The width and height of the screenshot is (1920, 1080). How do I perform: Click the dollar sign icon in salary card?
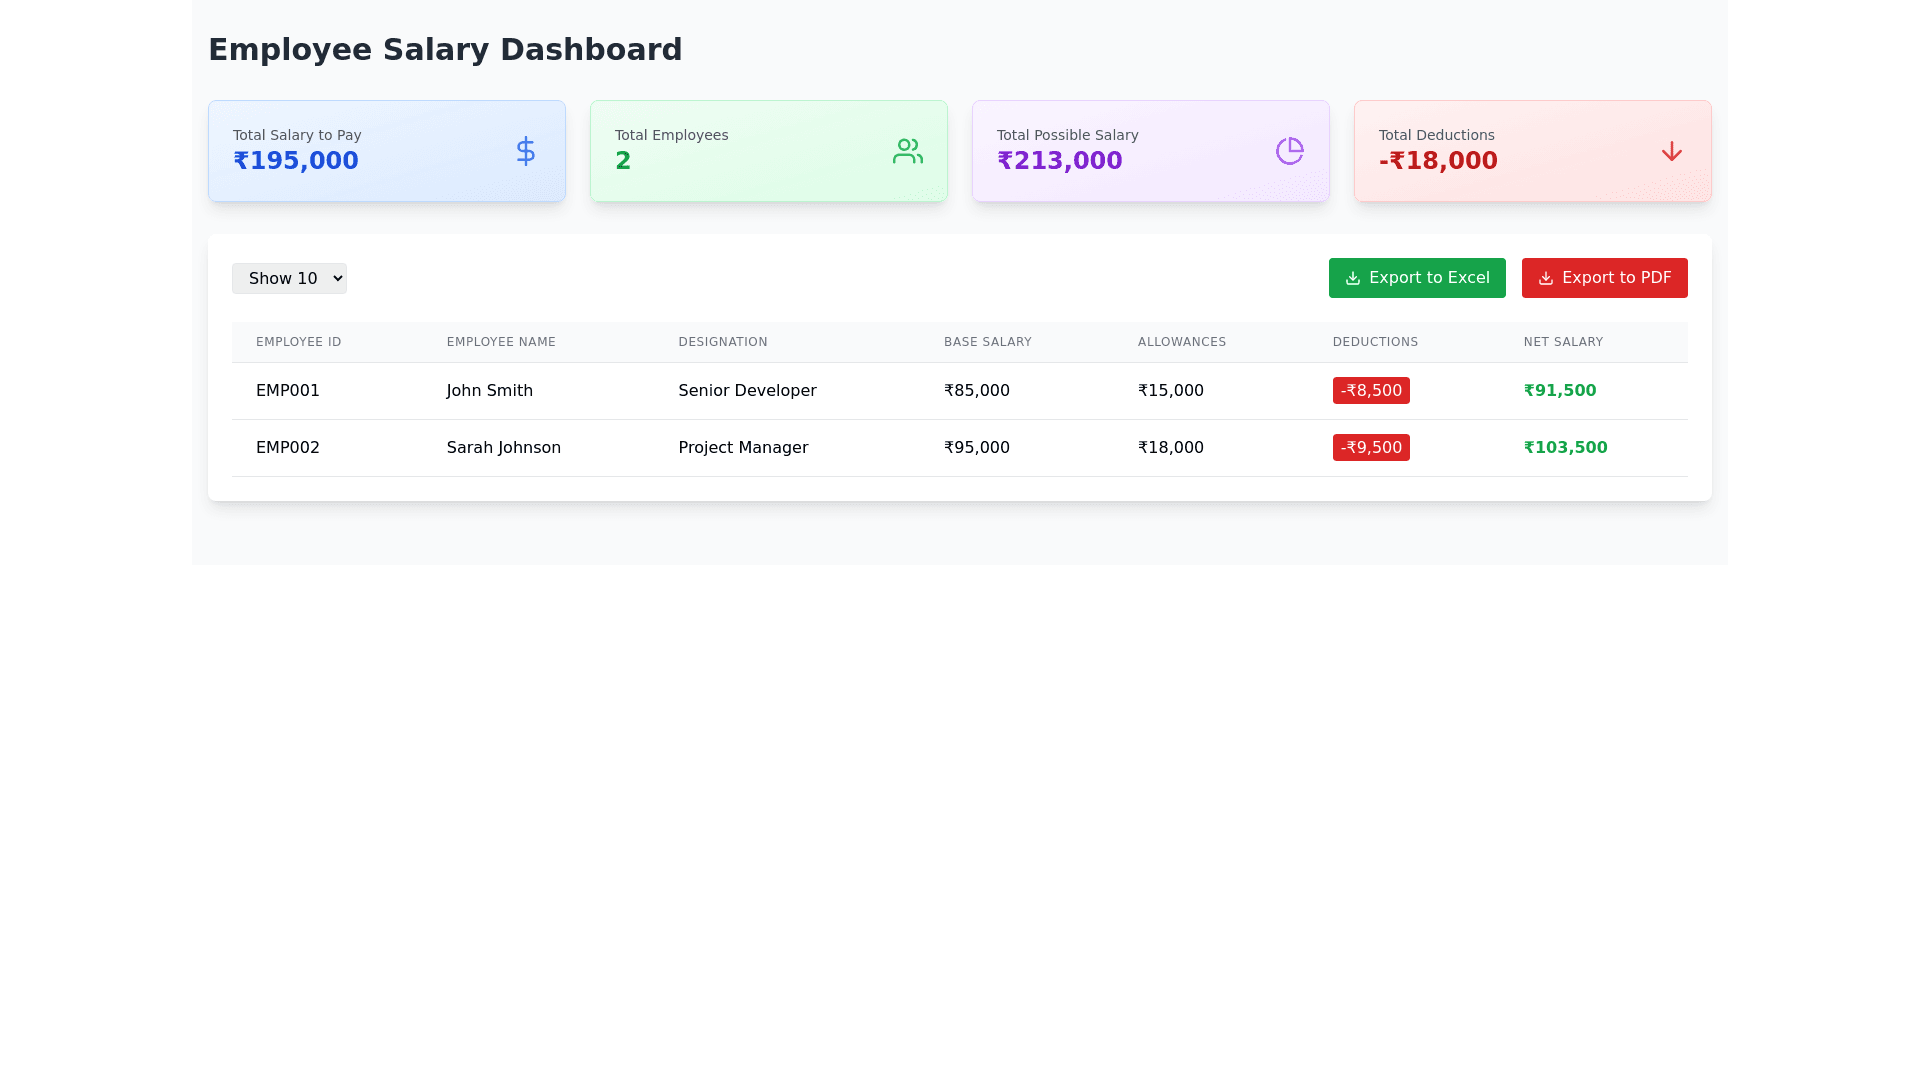(x=525, y=151)
